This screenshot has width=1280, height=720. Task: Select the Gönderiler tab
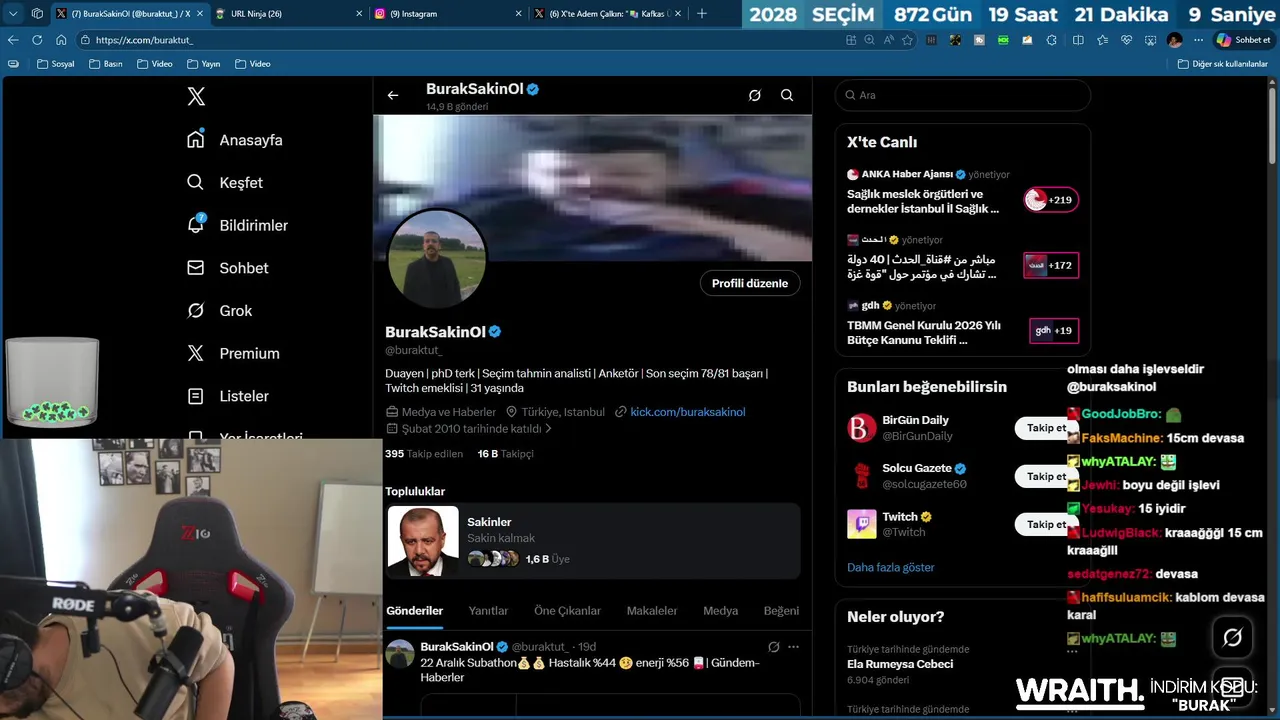(414, 611)
